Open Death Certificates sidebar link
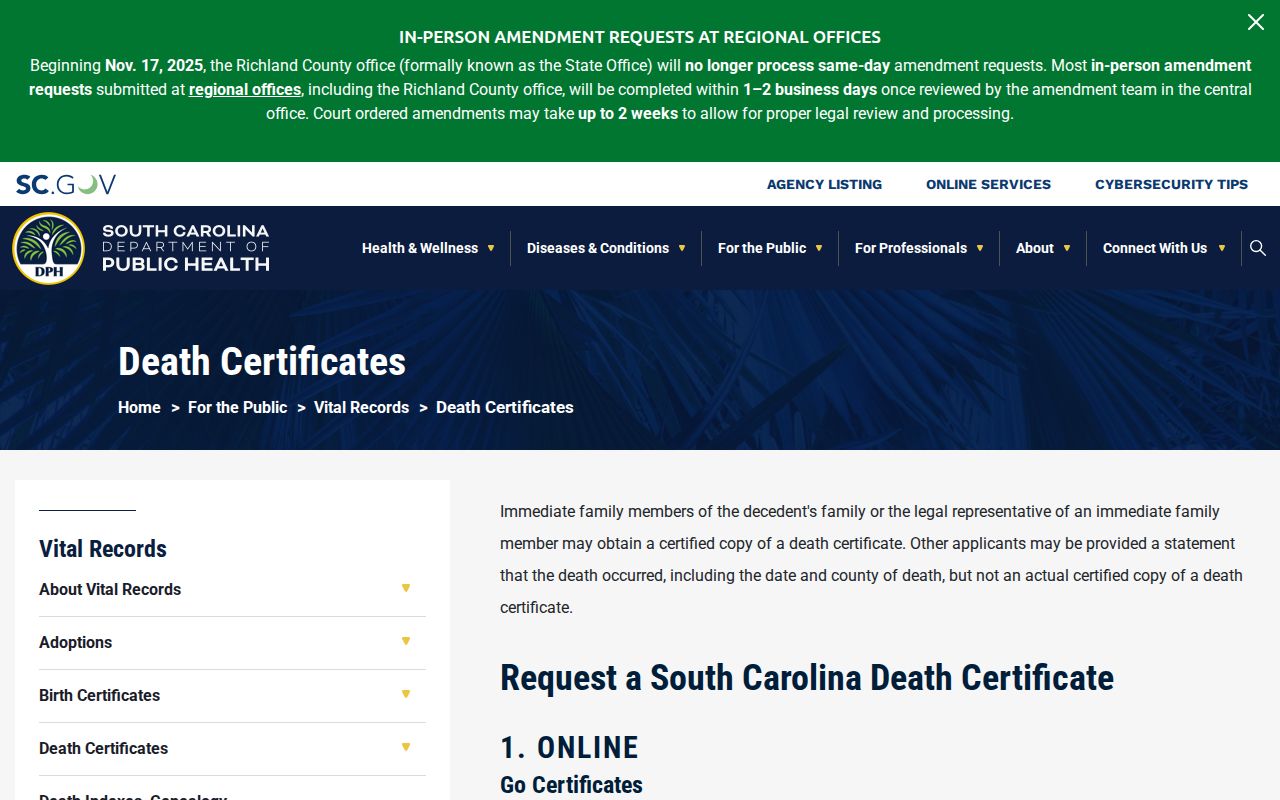Image resolution: width=1280 pixels, height=800 pixels. point(103,748)
